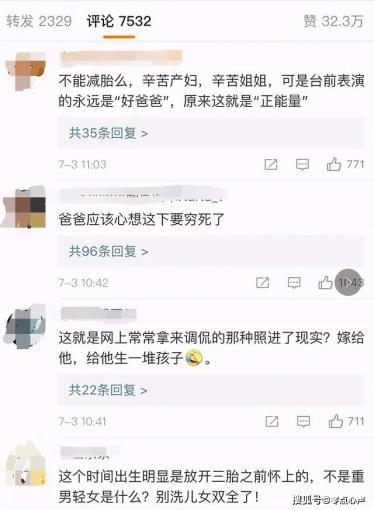Expand 共96条回复 replies
374x510 pixels.
[x=108, y=251]
